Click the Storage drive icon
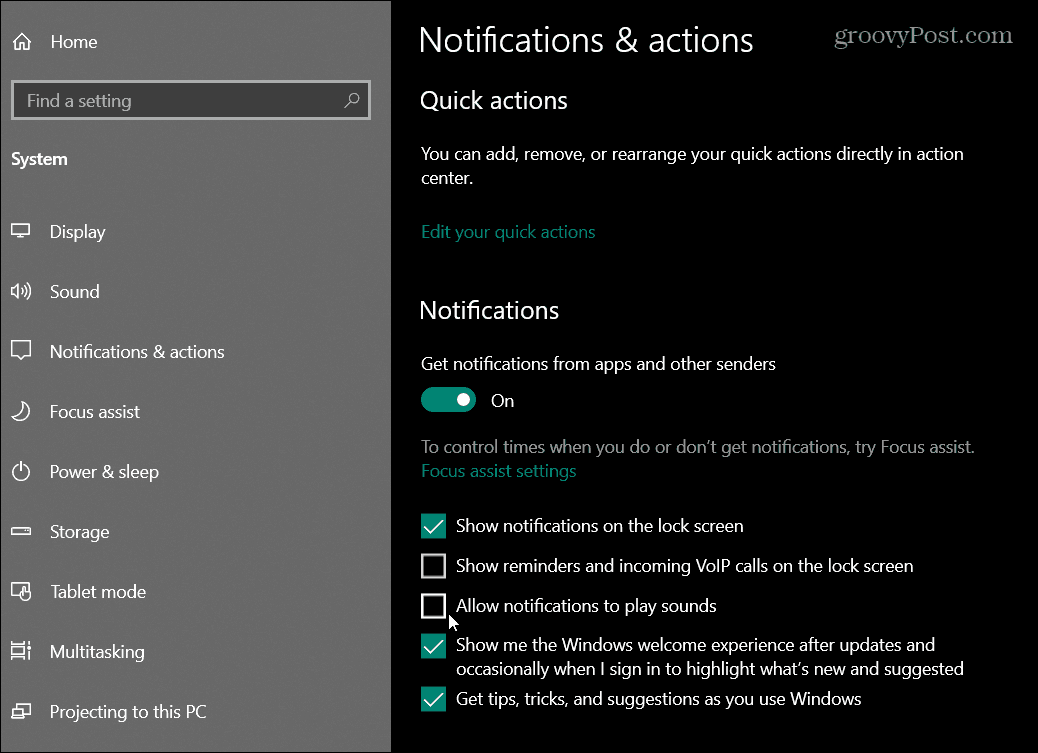This screenshot has height=753, width=1038. (x=21, y=531)
